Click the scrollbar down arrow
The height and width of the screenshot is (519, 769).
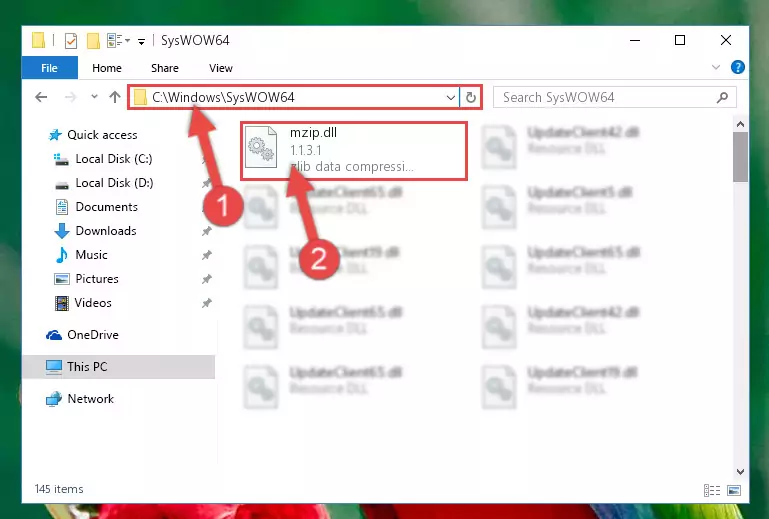pyautogui.click(x=741, y=471)
